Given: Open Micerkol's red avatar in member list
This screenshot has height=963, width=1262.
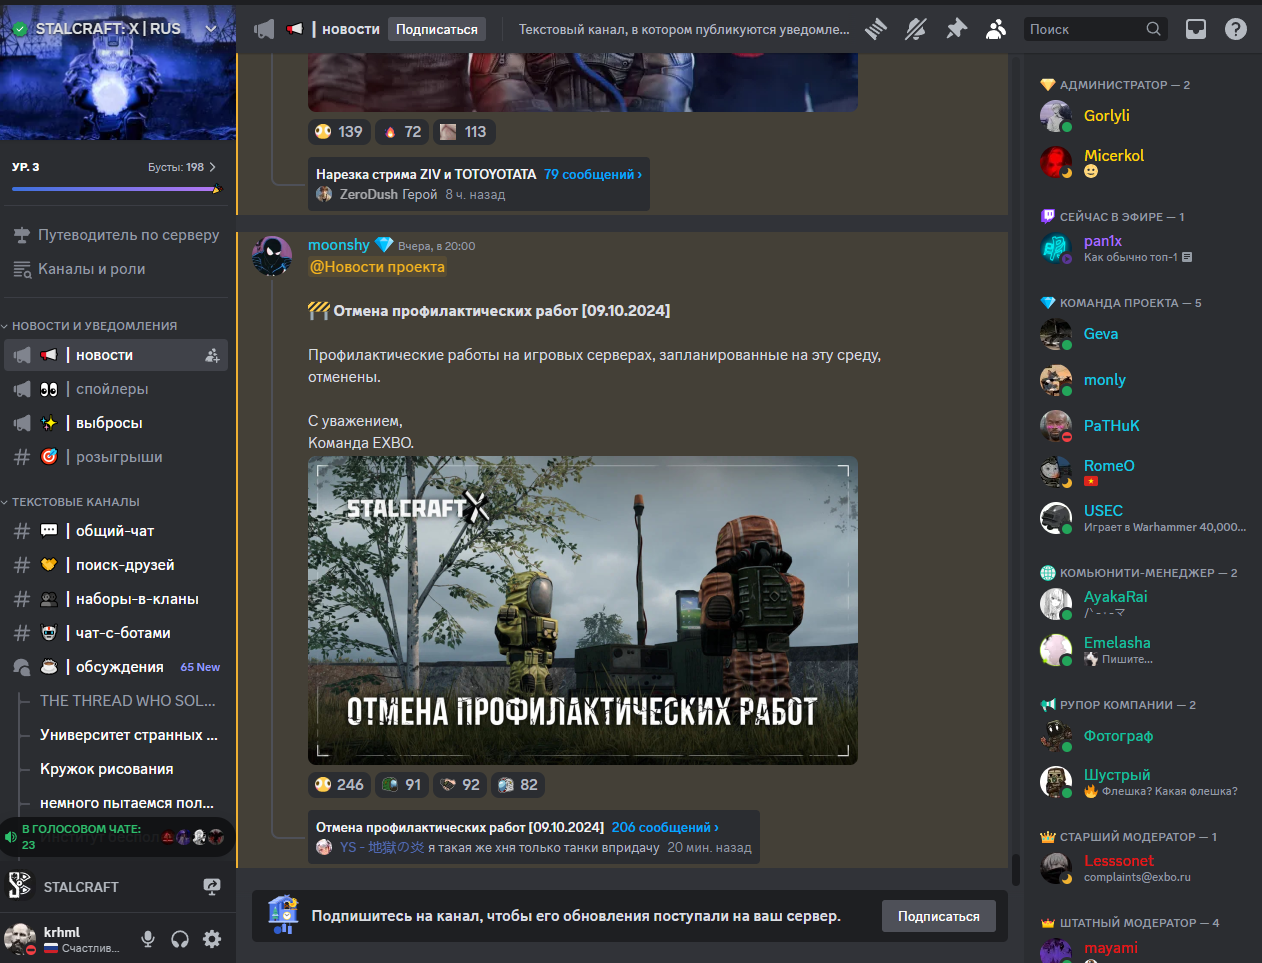Looking at the screenshot, I should (x=1056, y=162).
